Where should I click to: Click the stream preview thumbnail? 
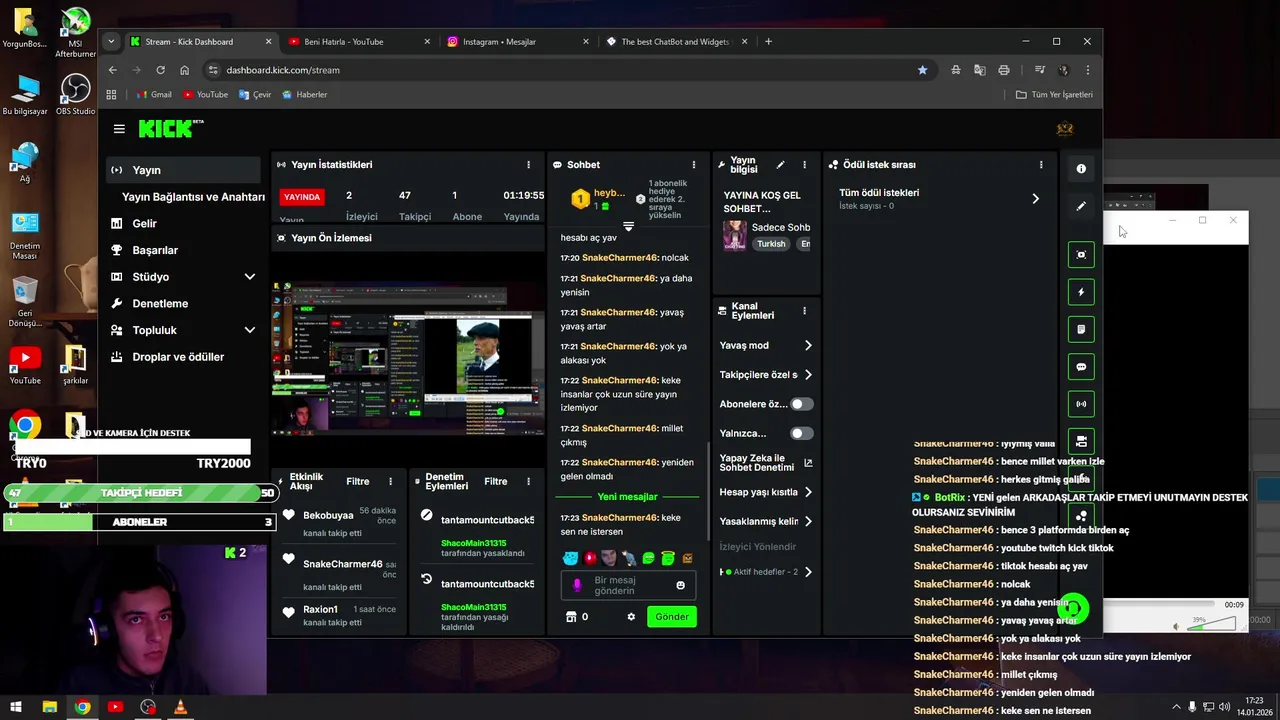pyautogui.click(x=408, y=357)
